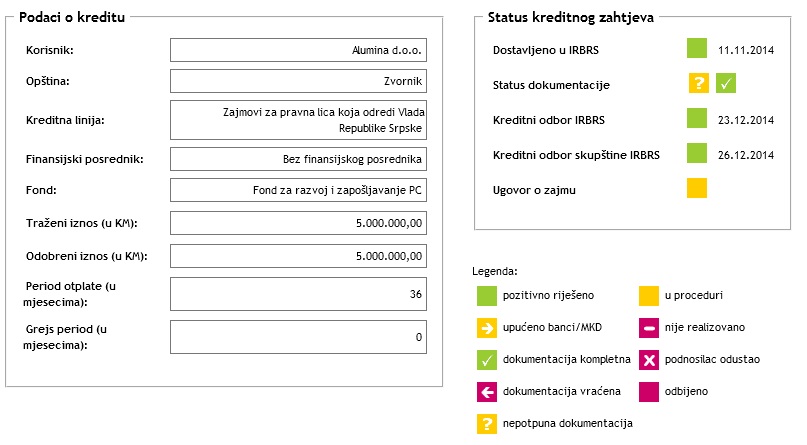Screen dimensions: 807x445
Task: Click the yellow square for Ugovor o zajmu
Action: (697, 188)
